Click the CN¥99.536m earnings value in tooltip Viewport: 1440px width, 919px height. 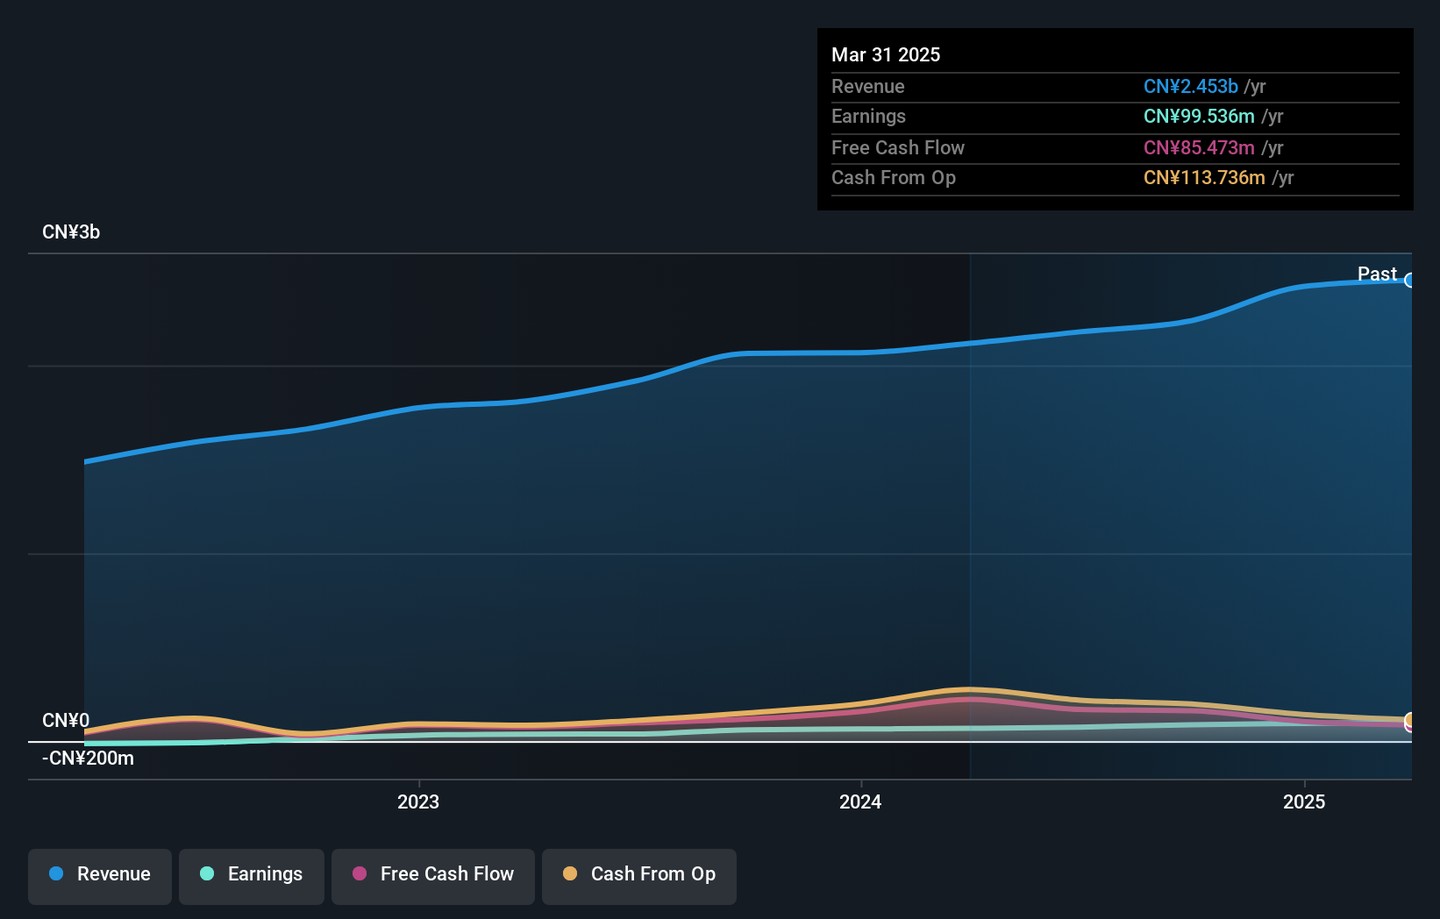(x=1198, y=117)
